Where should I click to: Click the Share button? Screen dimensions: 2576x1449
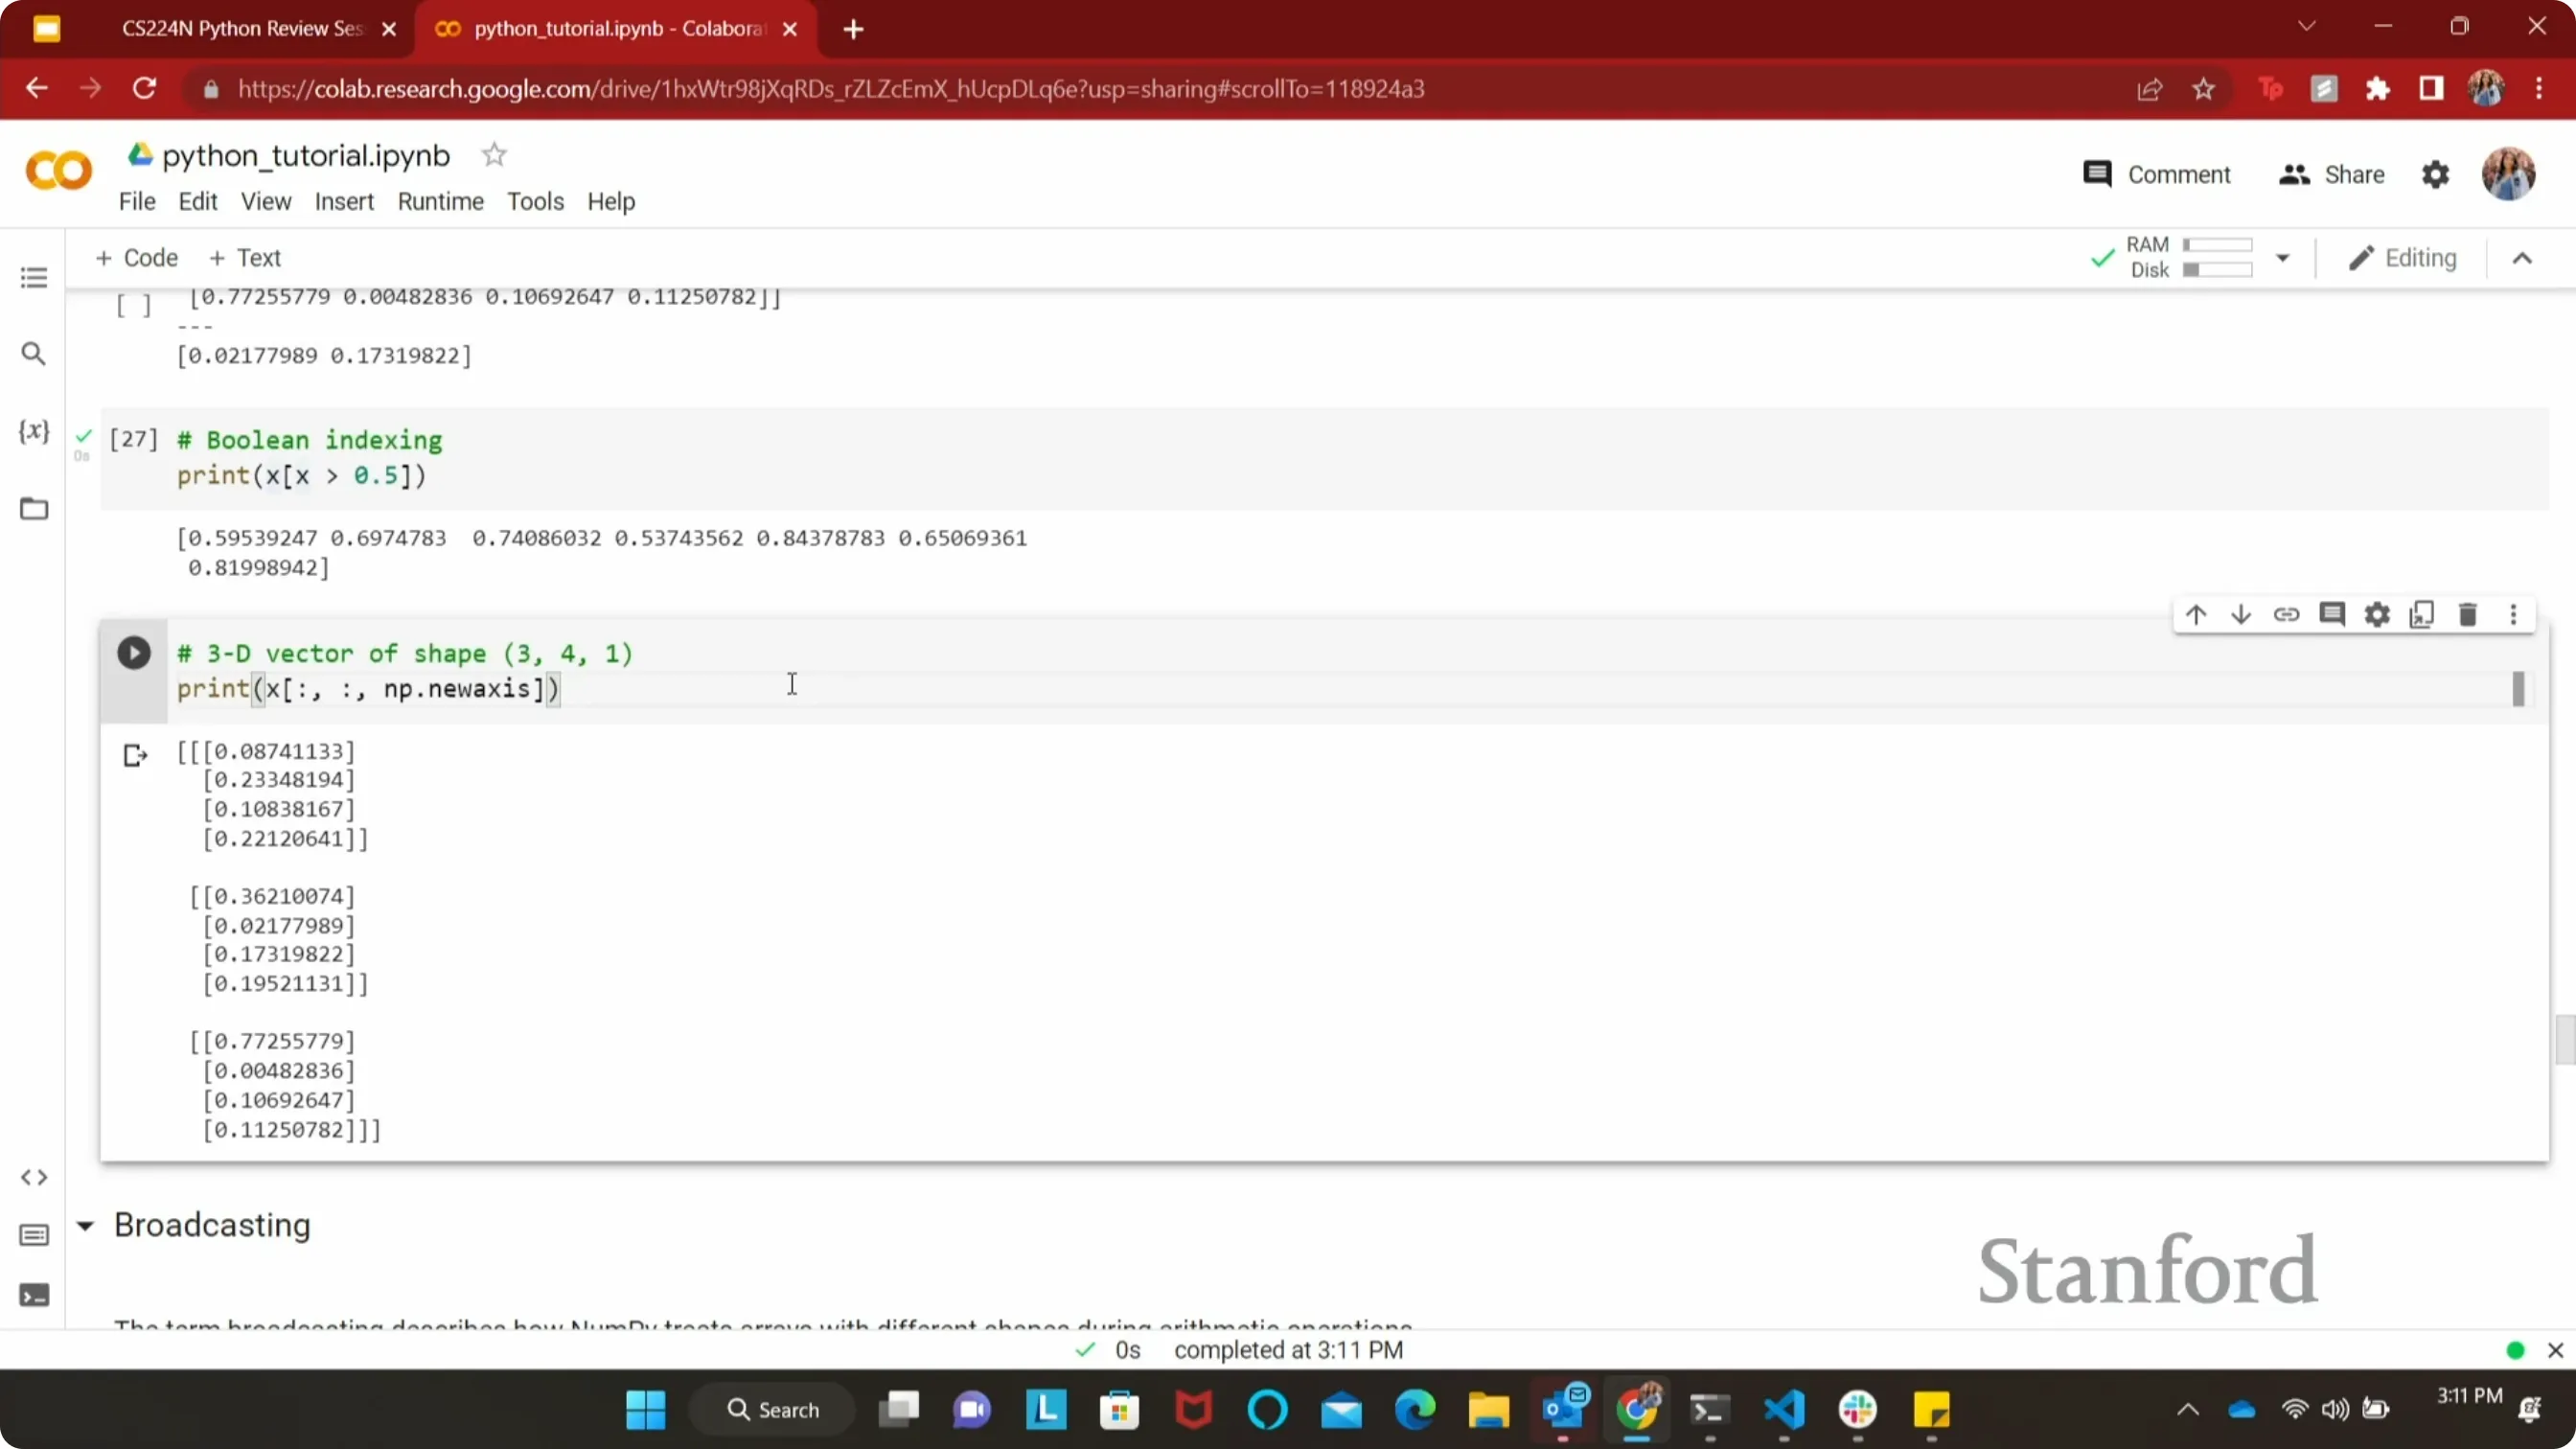[x=2331, y=175]
